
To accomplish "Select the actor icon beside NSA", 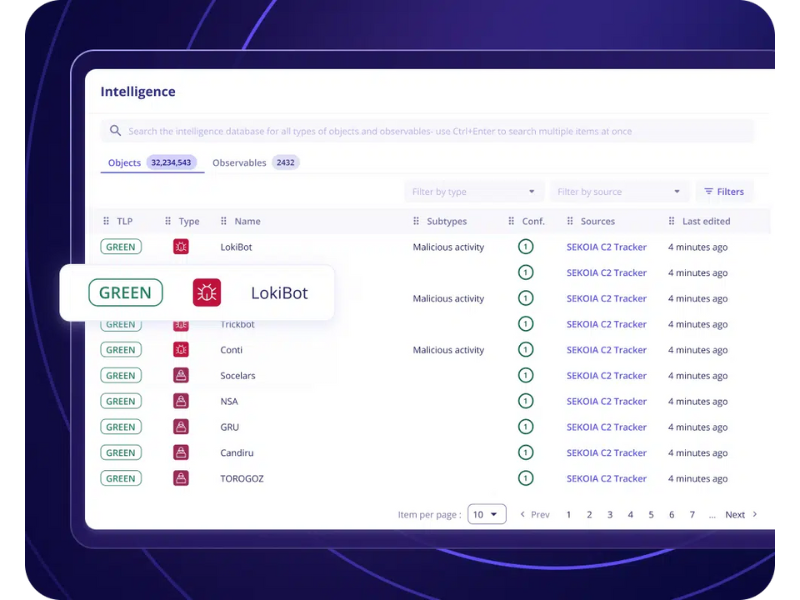I will click(182, 400).
